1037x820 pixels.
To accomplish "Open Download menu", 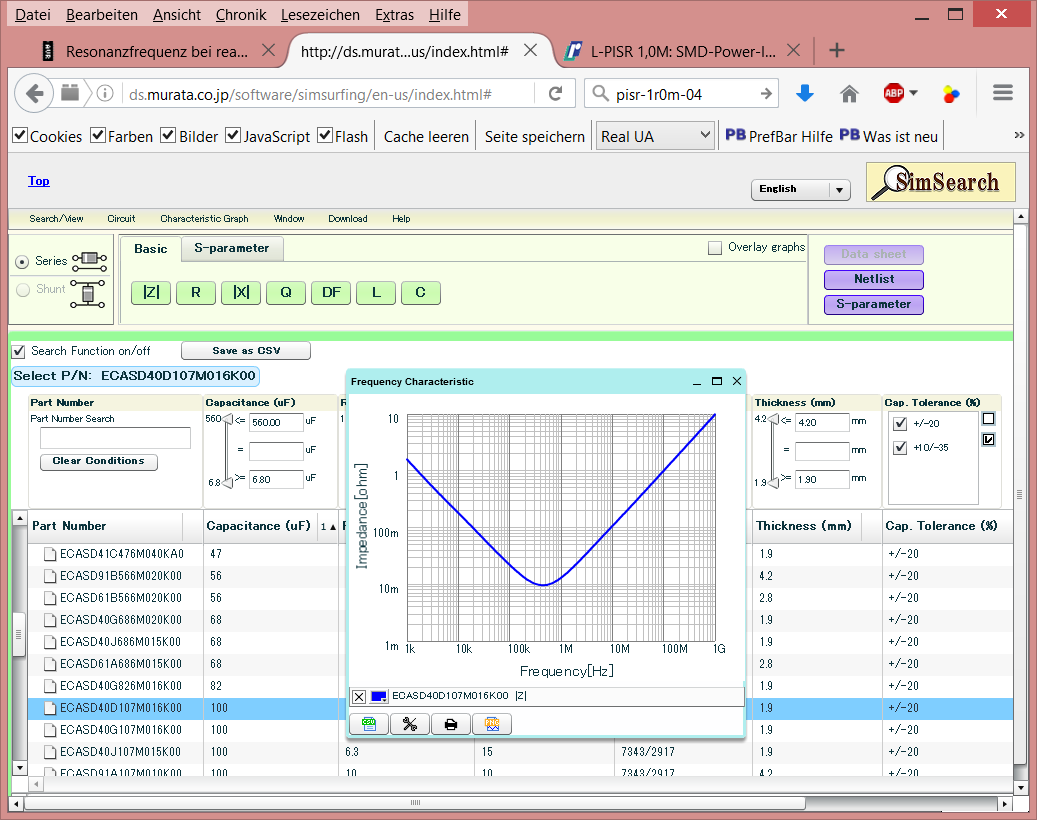I will click(x=348, y=219).
